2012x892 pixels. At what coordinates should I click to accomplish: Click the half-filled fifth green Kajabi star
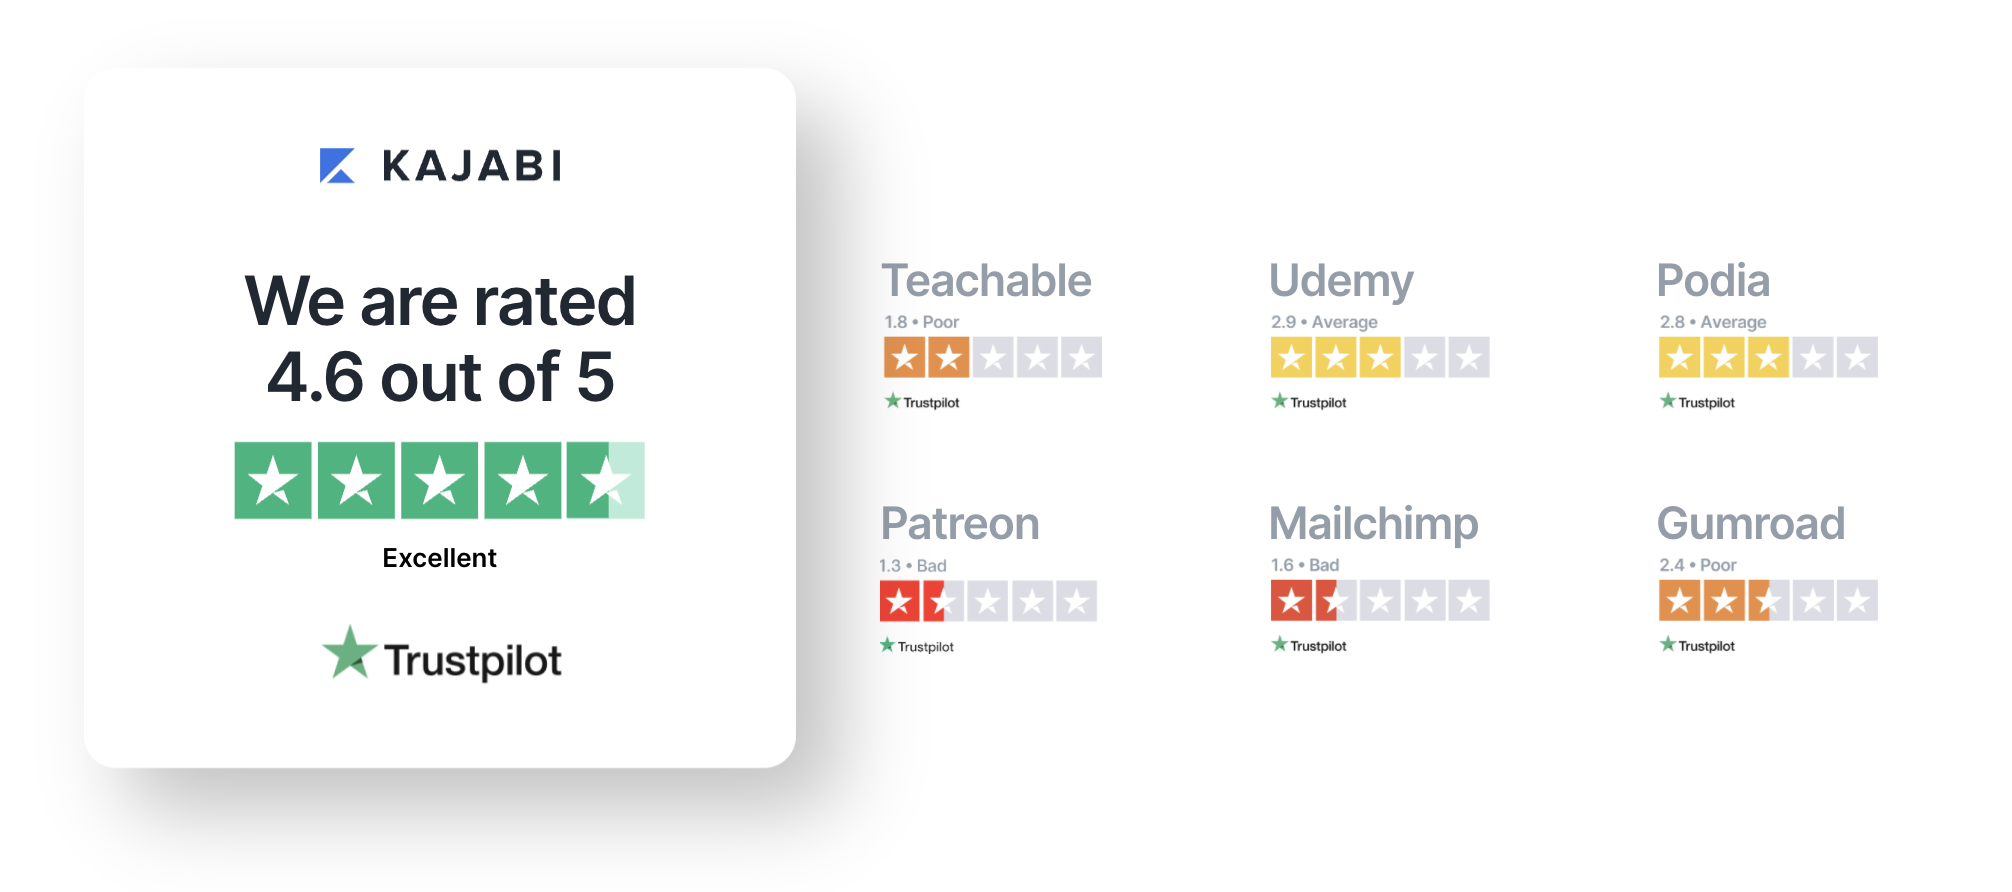606,480
